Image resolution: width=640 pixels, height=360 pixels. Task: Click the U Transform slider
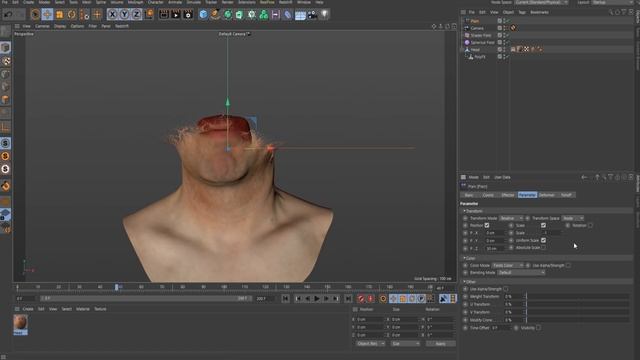pos(578,304)
